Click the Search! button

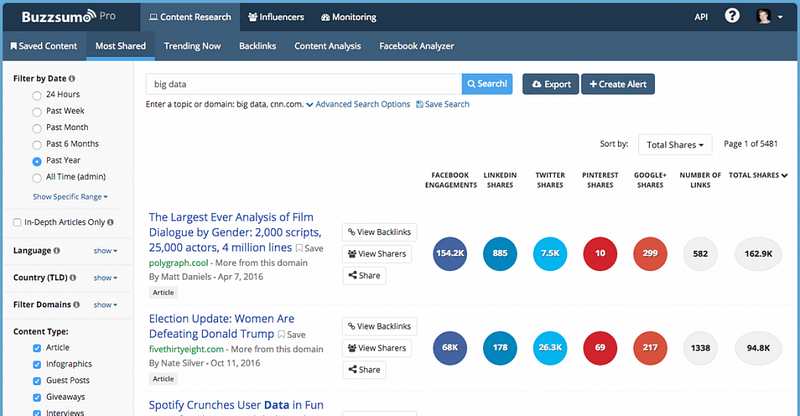487,84
